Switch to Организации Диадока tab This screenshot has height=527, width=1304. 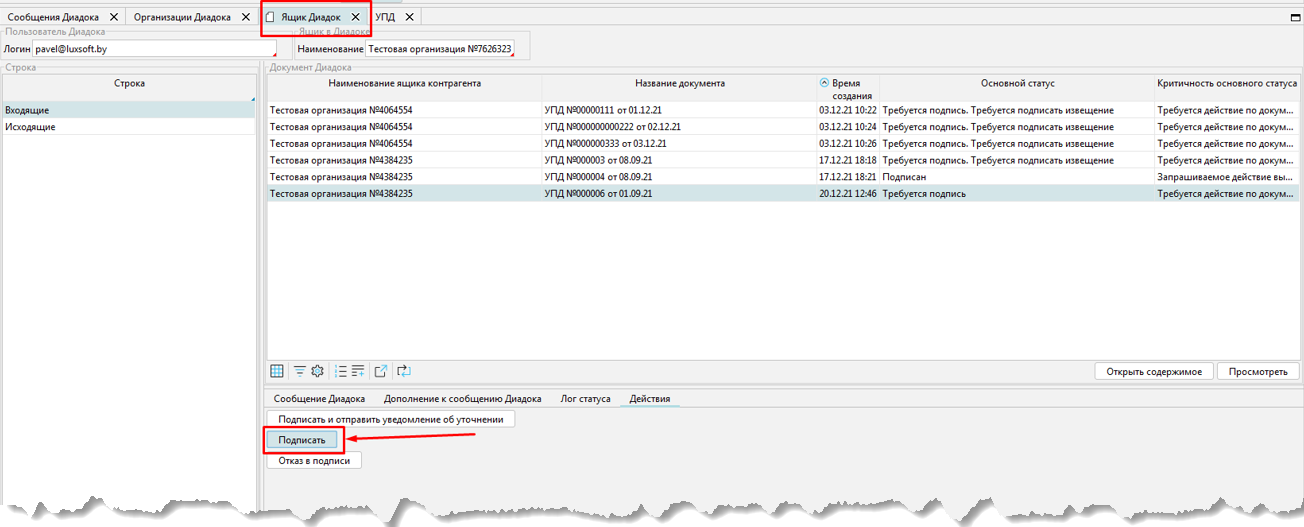click(x=182, y=17)
